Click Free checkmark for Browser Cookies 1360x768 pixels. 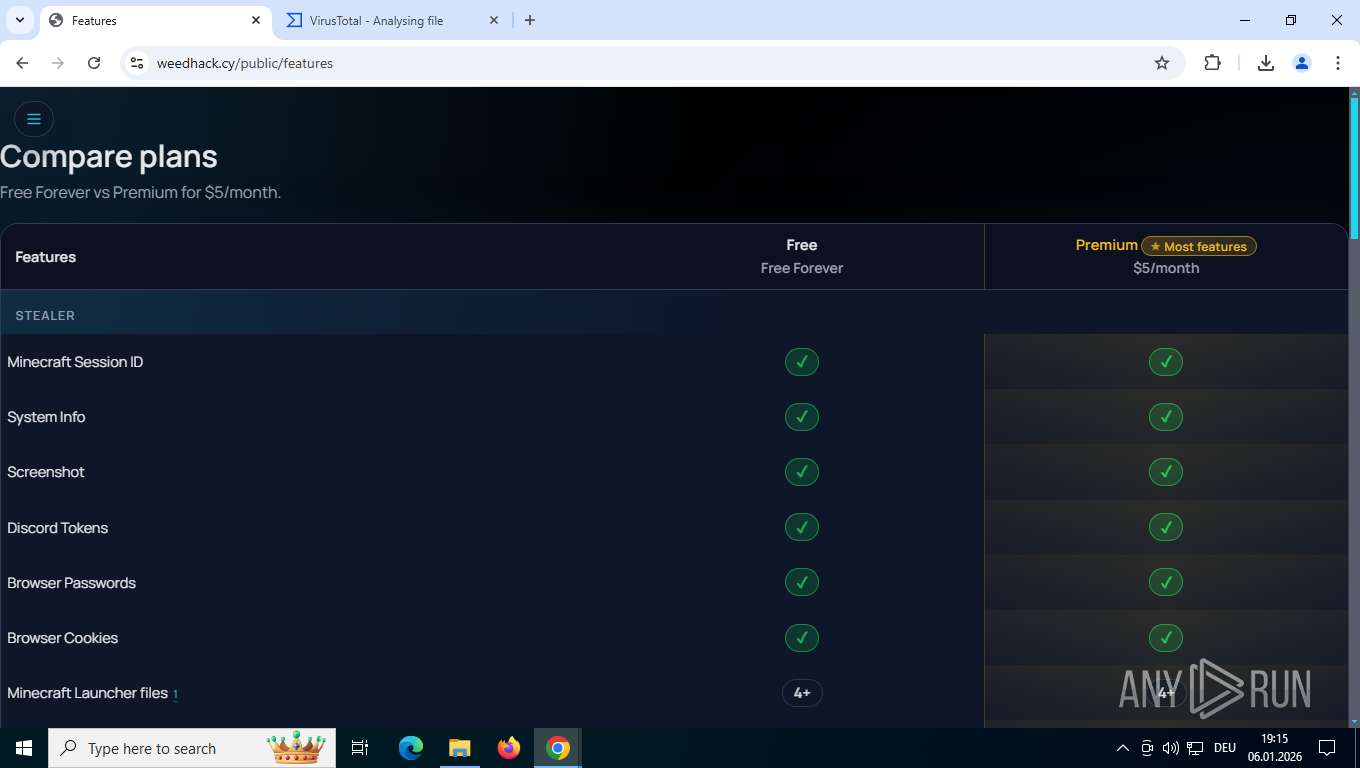(x=802, y=638)
